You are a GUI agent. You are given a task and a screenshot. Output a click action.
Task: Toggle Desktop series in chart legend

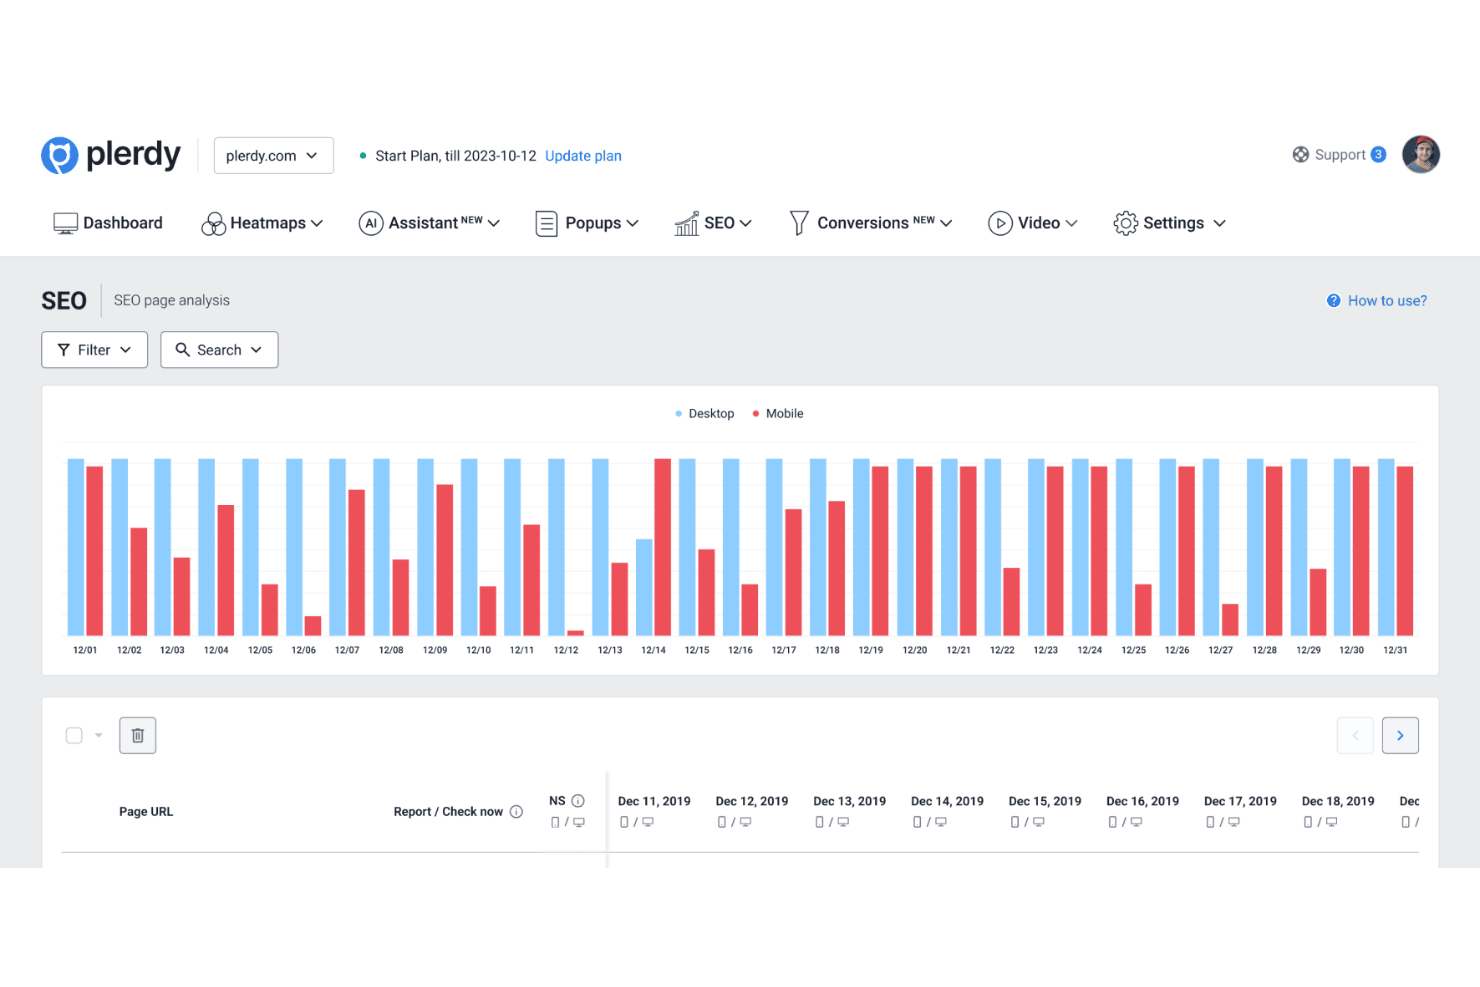coord(705,414)
